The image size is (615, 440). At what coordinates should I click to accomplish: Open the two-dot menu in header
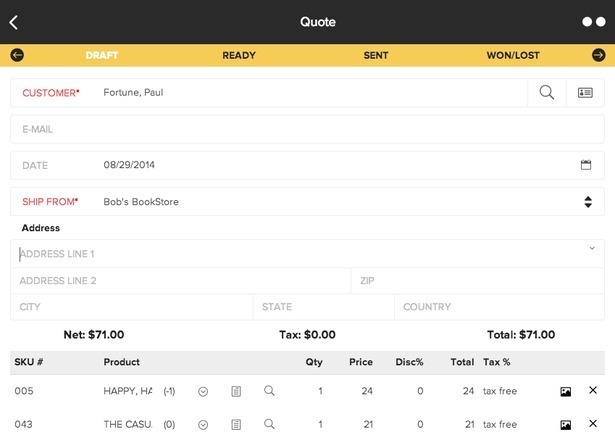(x=592, y=22)
